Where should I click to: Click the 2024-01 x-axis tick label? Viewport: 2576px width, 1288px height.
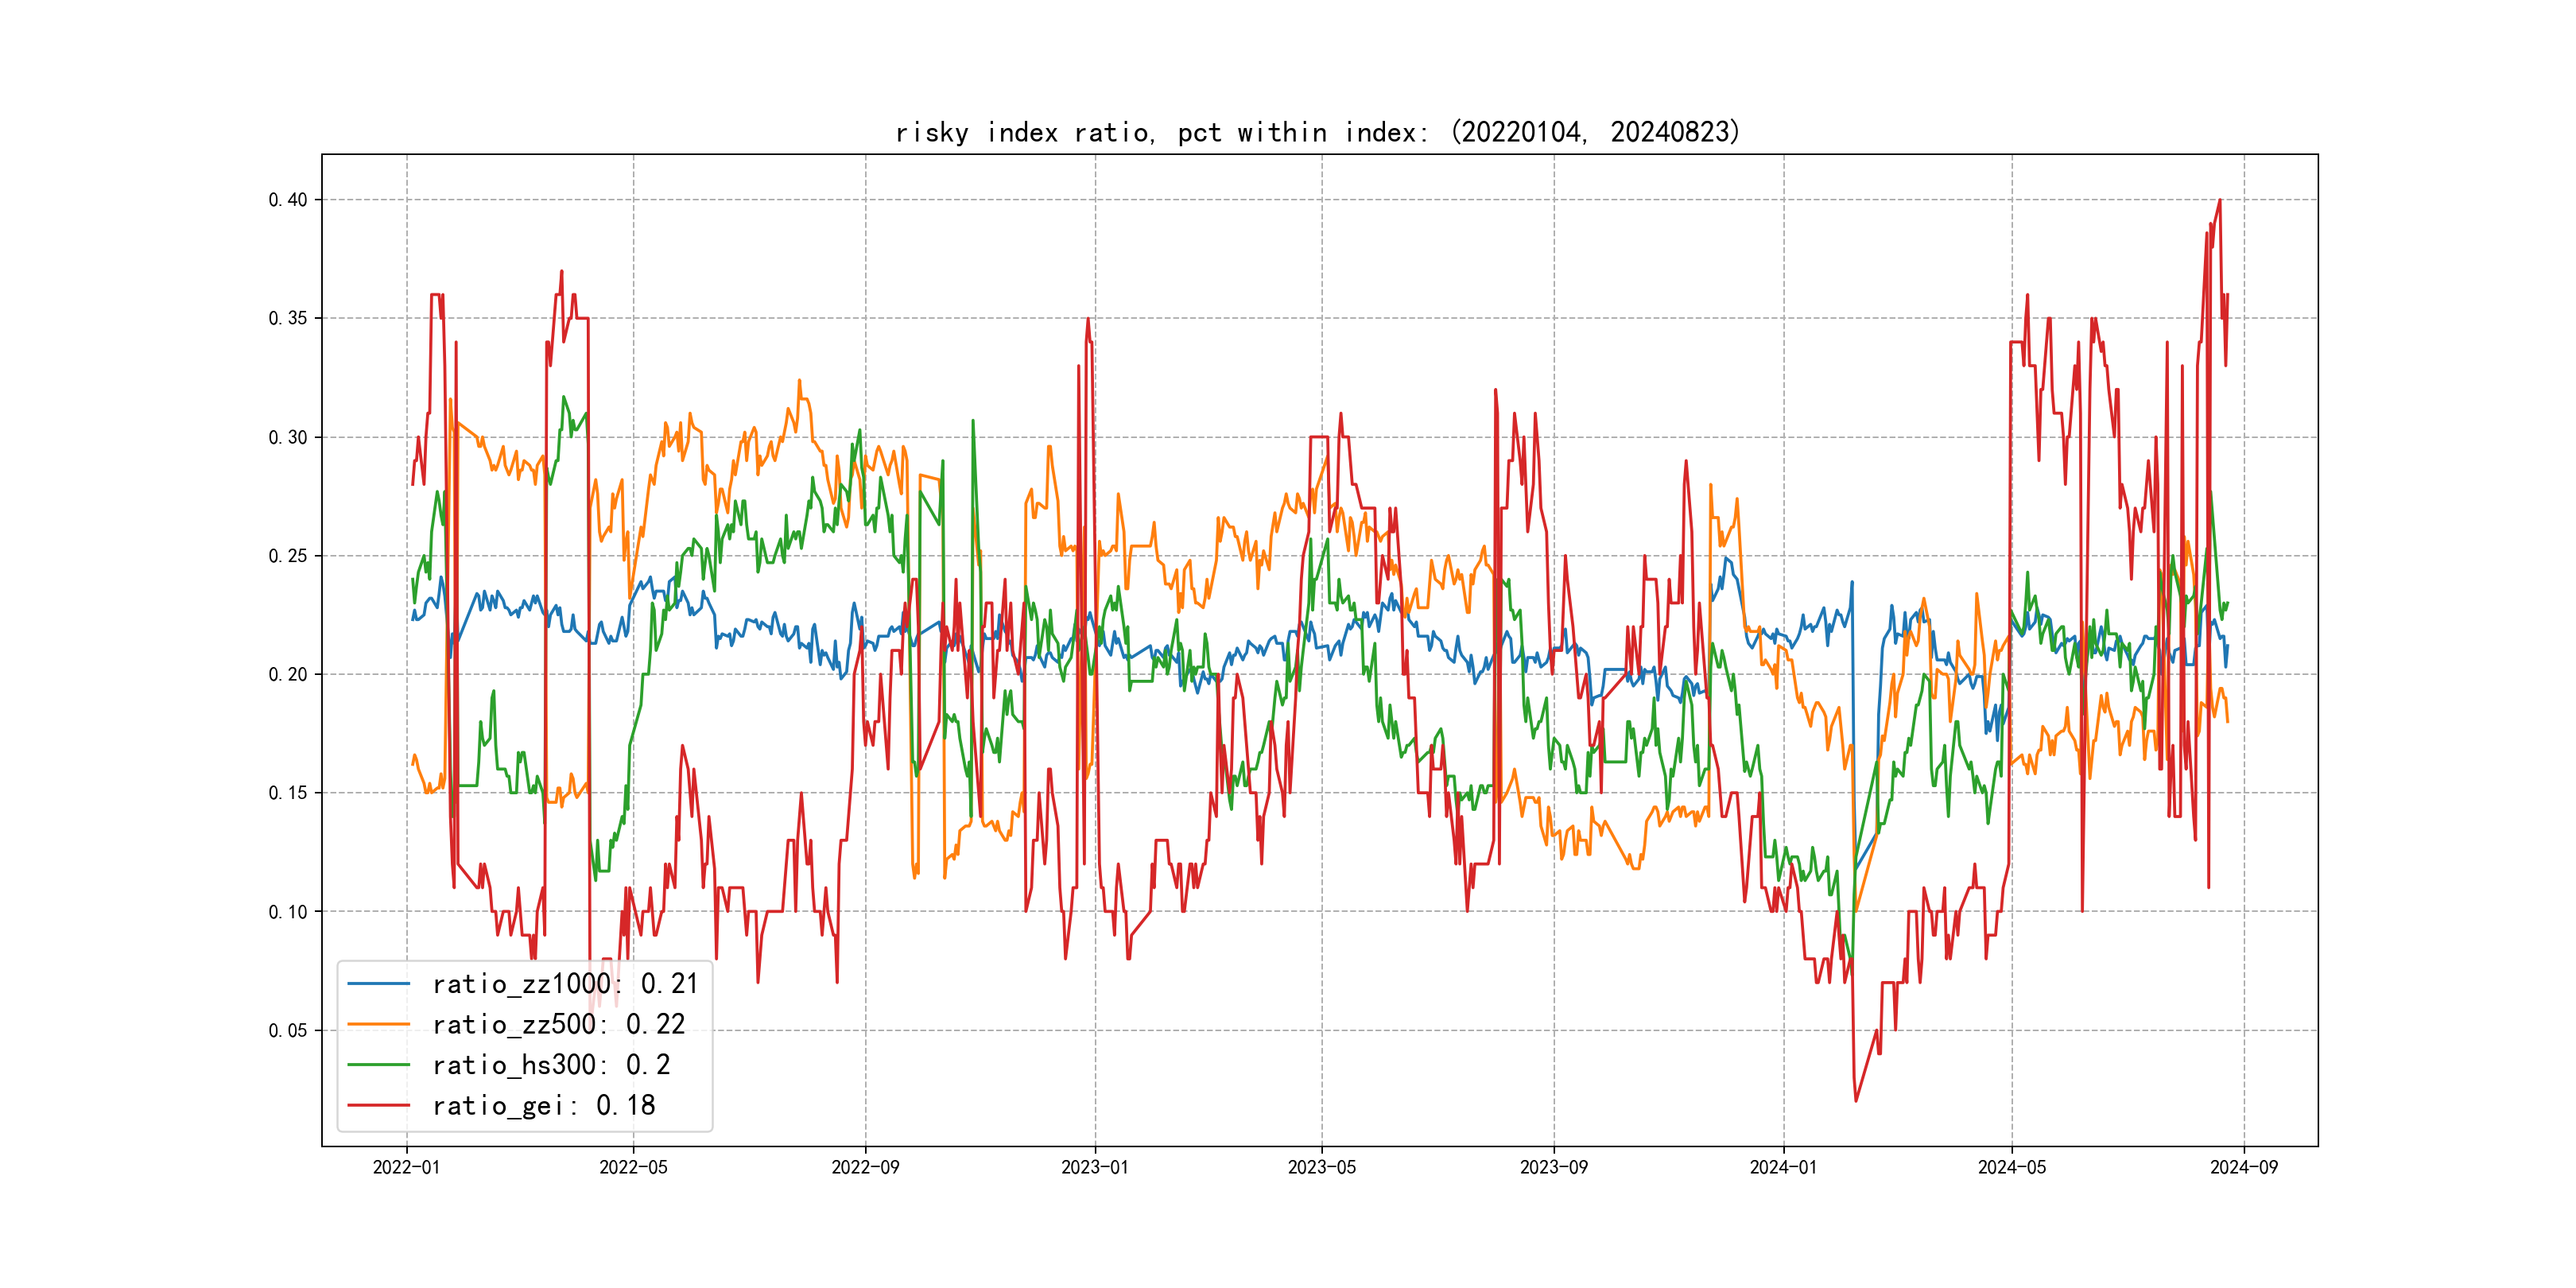pyautogui.click(x=1783, y=1167)
